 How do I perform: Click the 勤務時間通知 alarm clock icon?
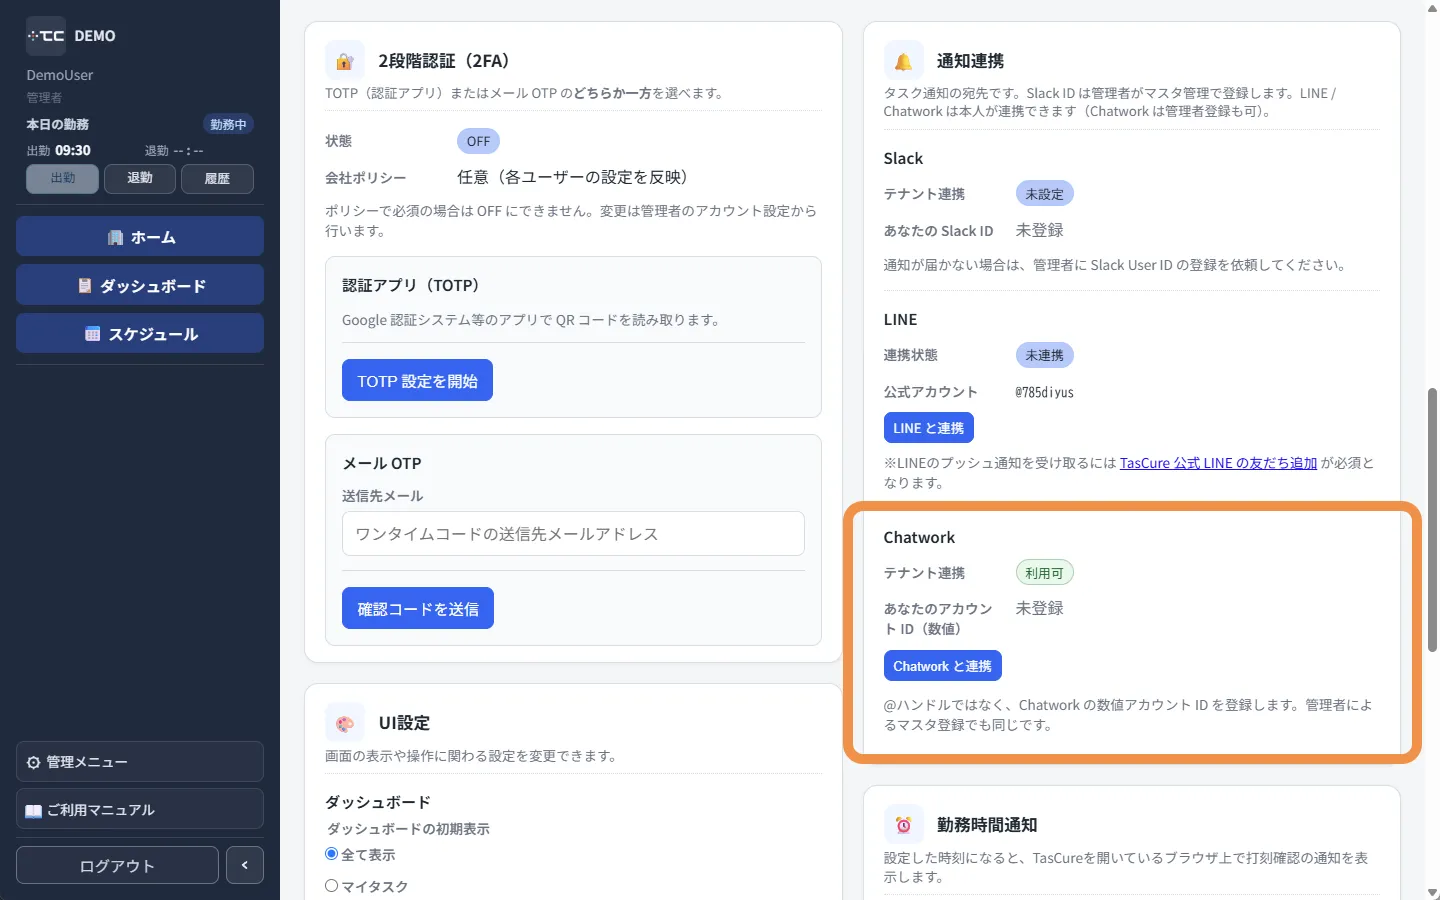click(x=903, y=825)
